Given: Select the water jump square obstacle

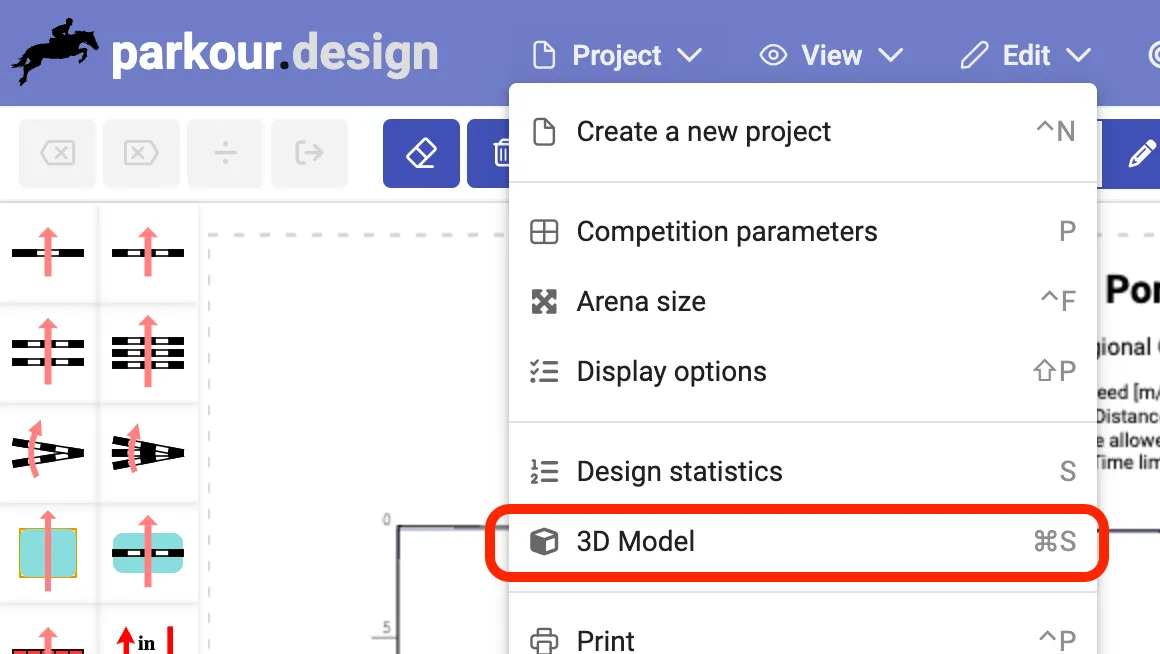Looking at the screenshot, I should point(48,552).
